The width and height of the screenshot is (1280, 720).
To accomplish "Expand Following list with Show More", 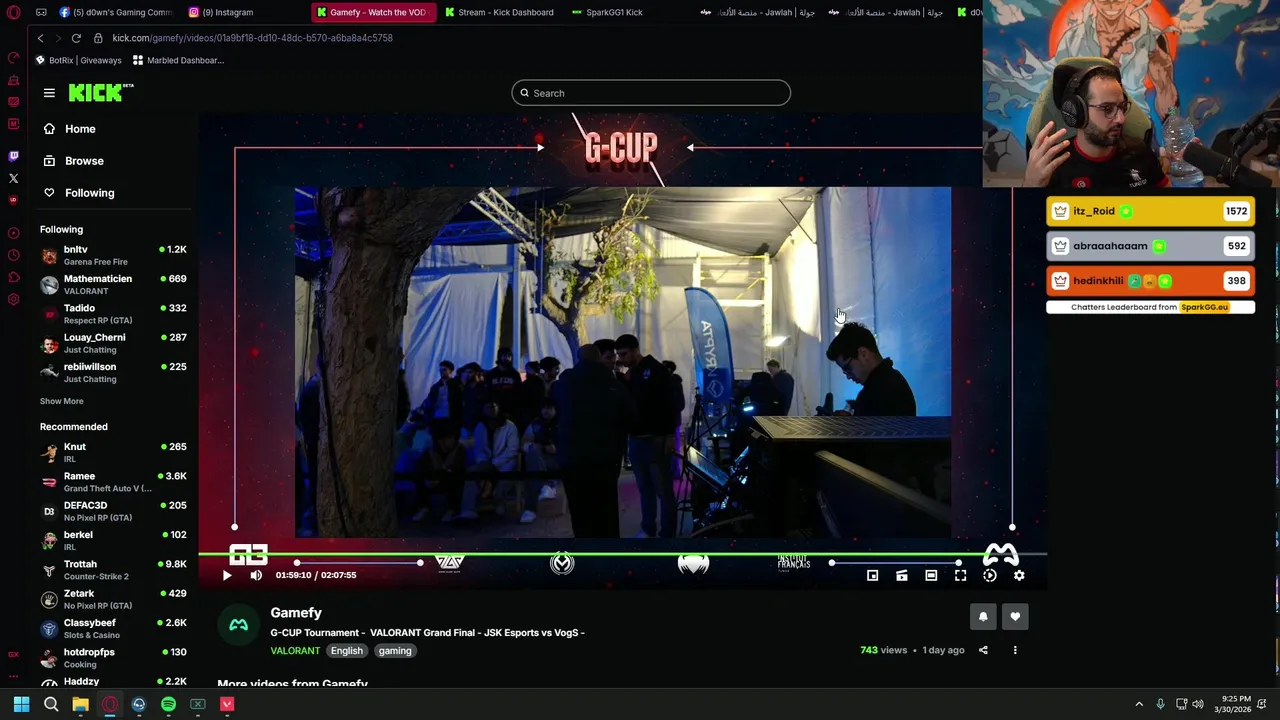I will (x=62, y=401).
